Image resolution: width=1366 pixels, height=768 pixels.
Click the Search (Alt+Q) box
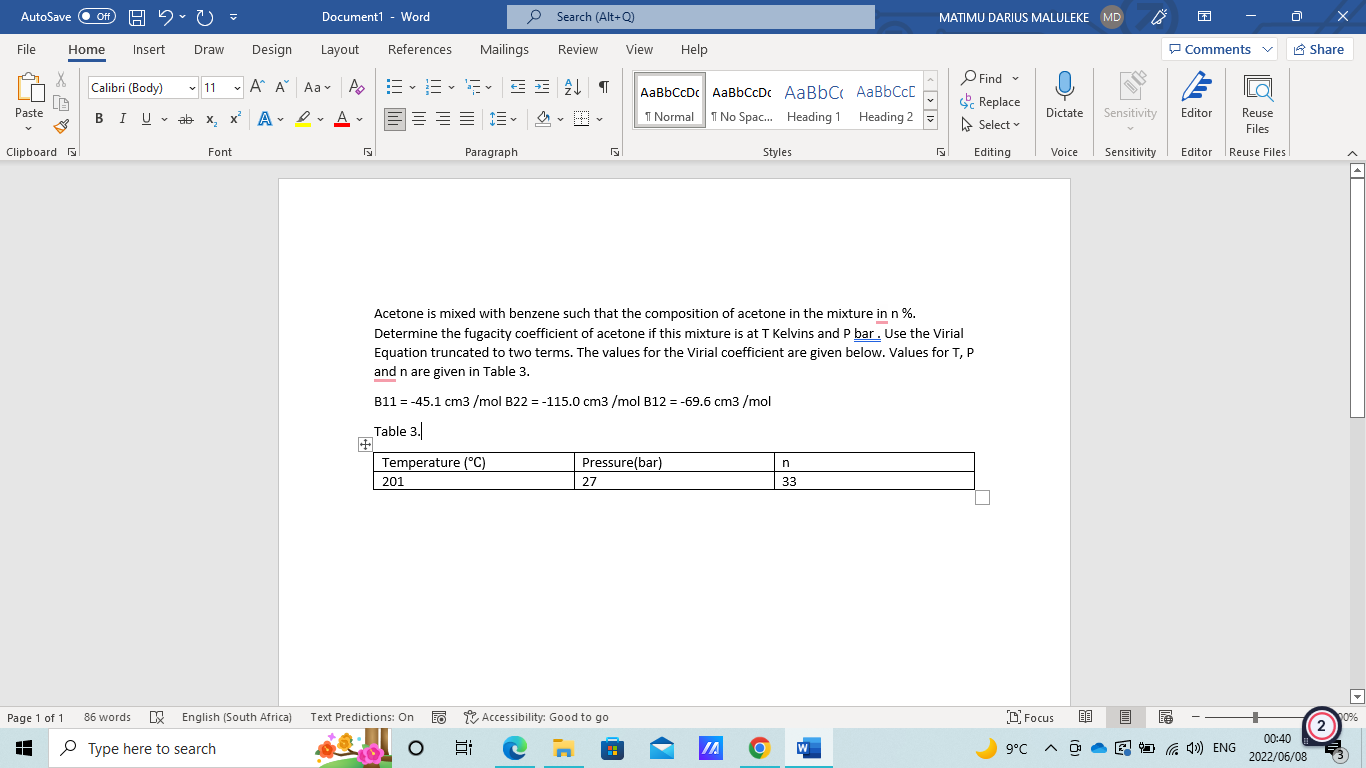pos(690,17)
